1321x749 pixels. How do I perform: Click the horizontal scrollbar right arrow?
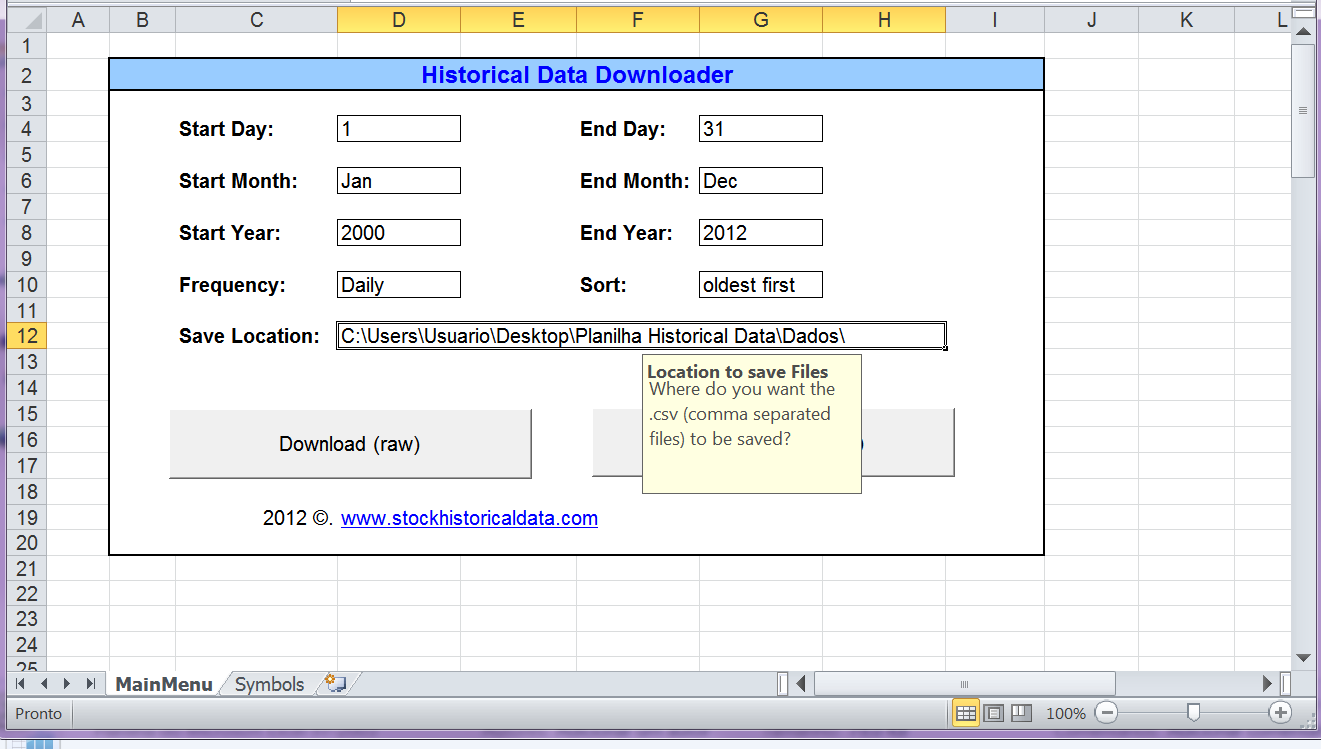pos(1267,684)
